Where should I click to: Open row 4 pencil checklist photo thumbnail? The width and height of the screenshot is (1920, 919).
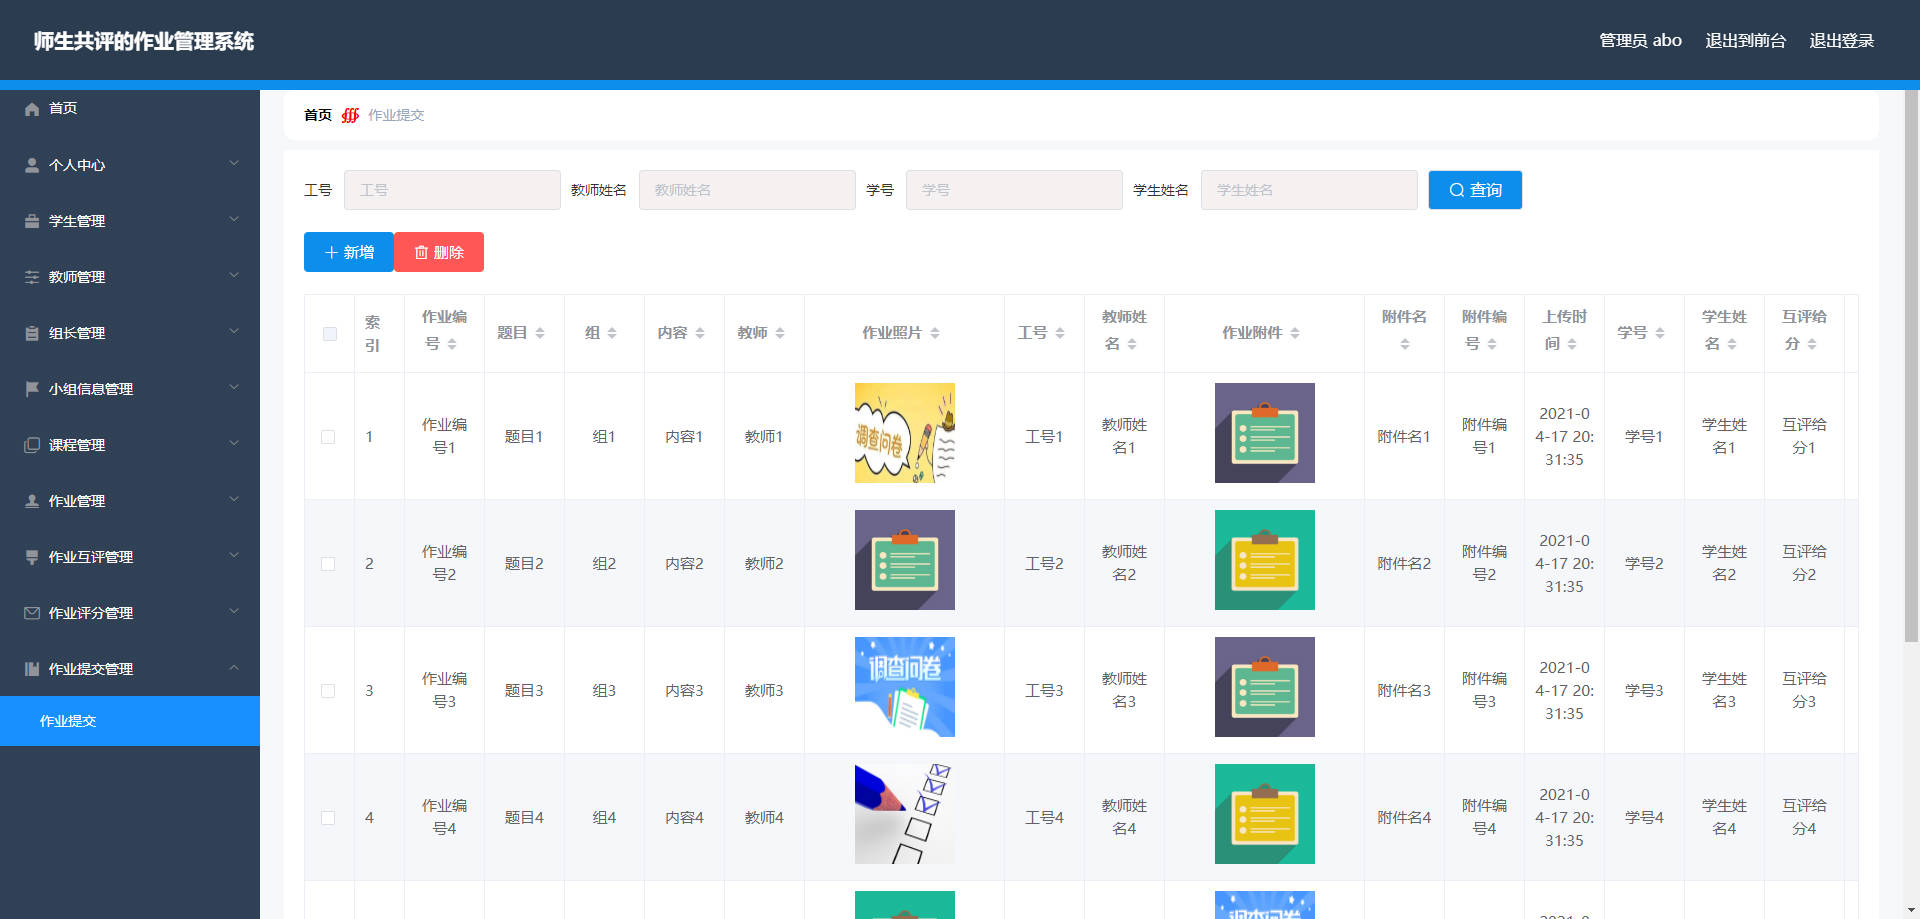click(905, 814)
